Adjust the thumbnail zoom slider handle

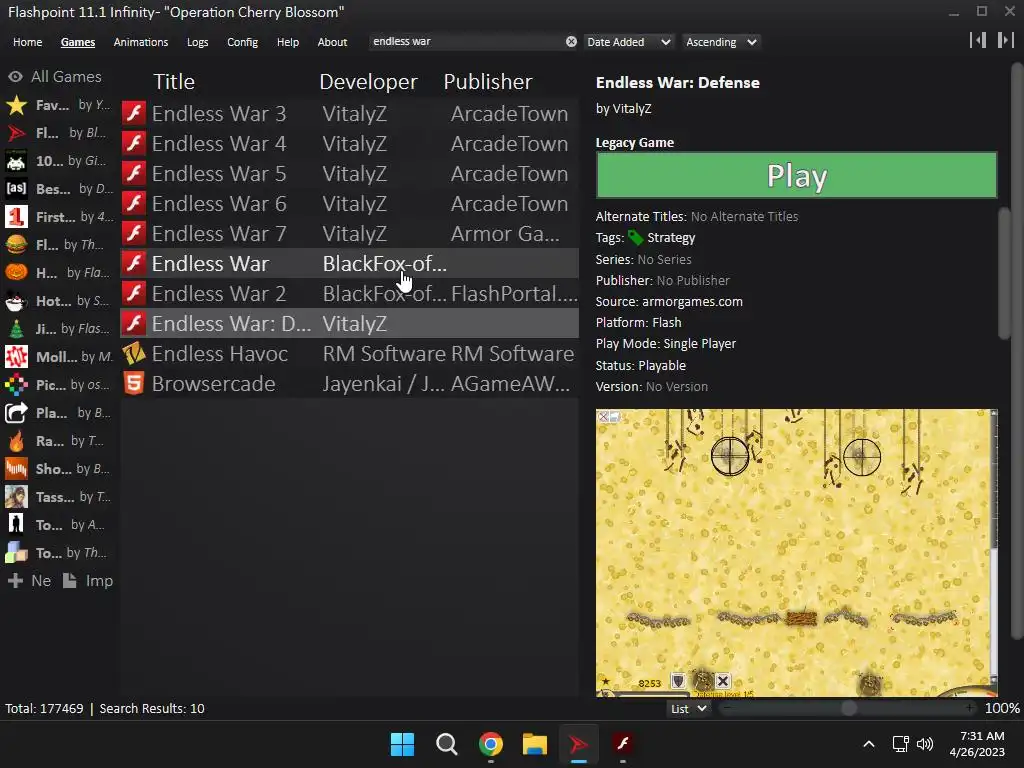848,709
